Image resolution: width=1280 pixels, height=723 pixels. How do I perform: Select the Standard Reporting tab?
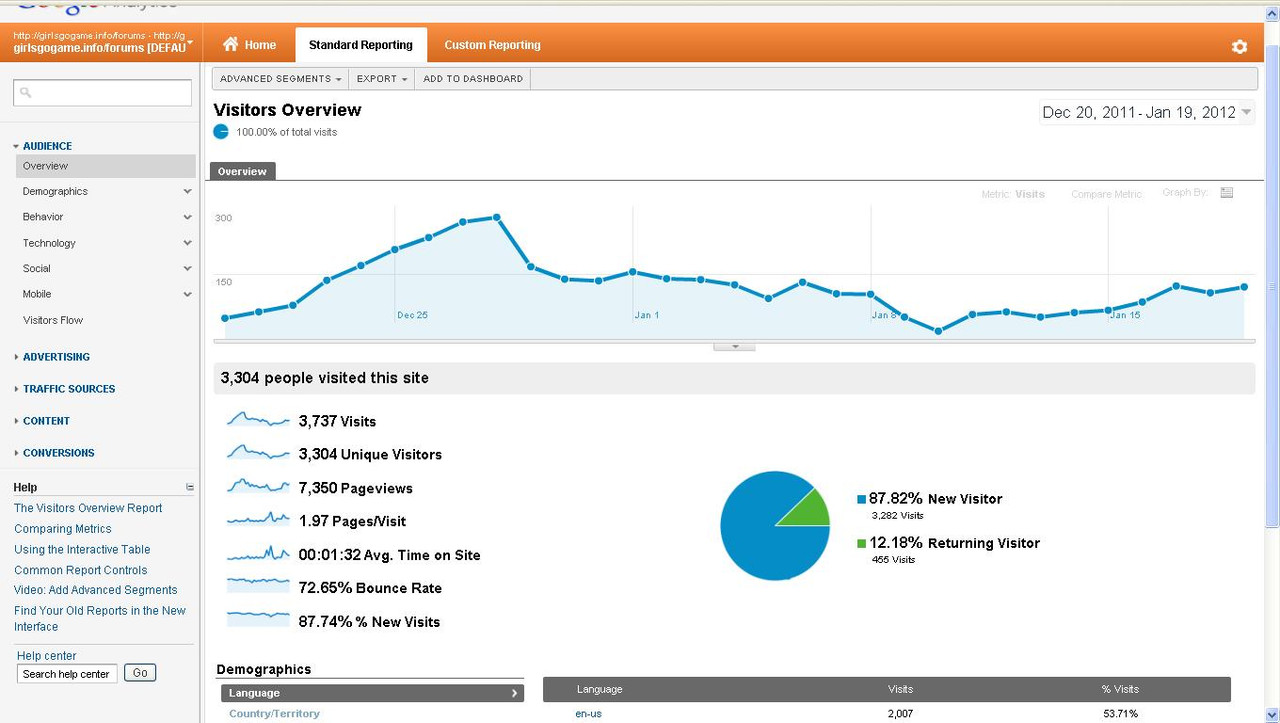(361, 45)
